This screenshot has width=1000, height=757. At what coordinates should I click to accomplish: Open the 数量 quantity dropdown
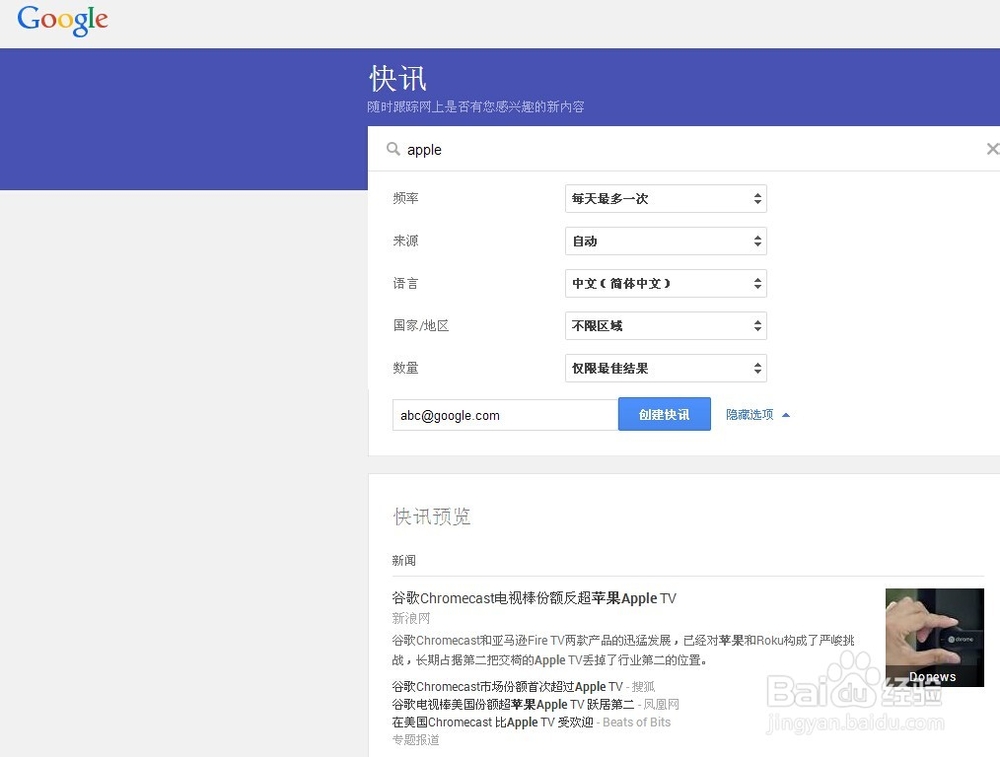666,368
